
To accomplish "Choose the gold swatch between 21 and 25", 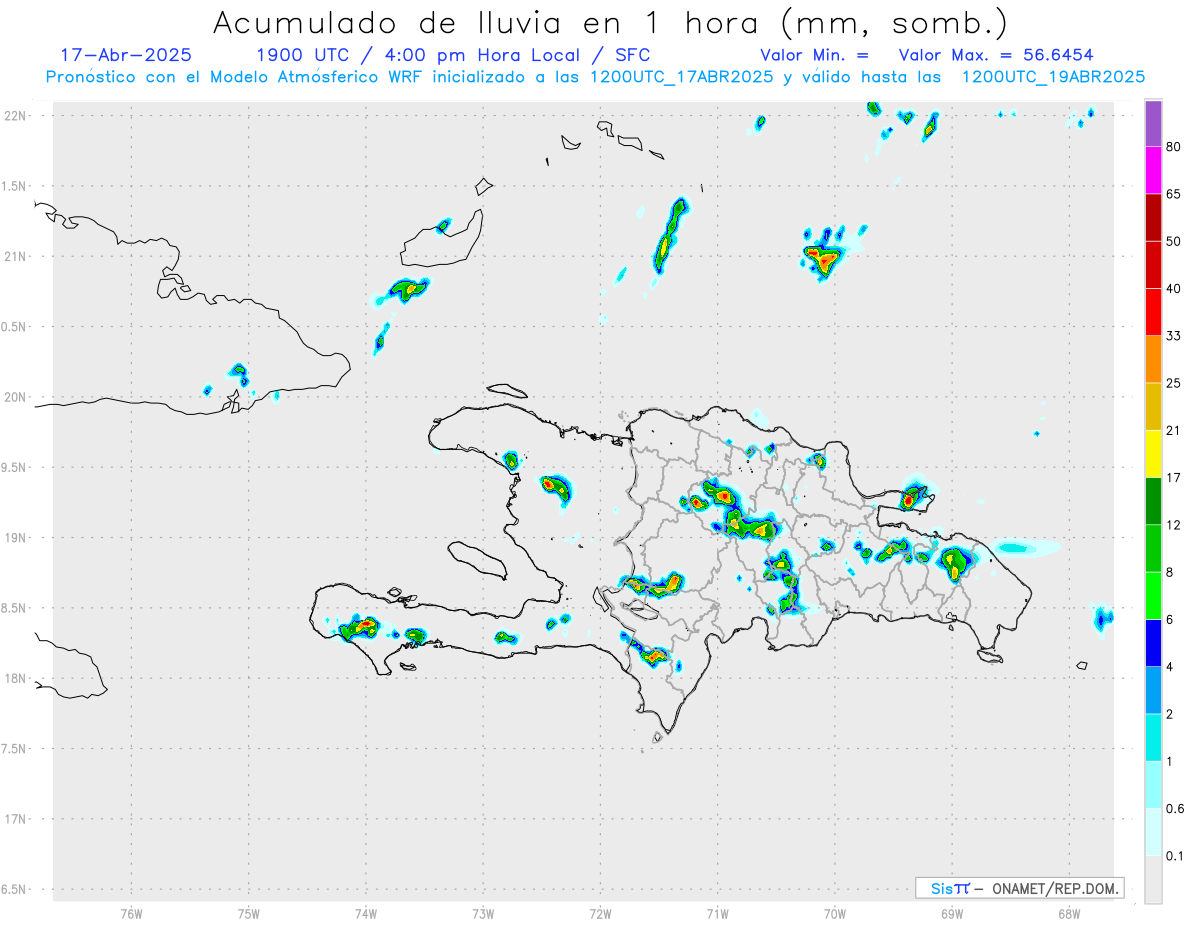I will 1153,407.
